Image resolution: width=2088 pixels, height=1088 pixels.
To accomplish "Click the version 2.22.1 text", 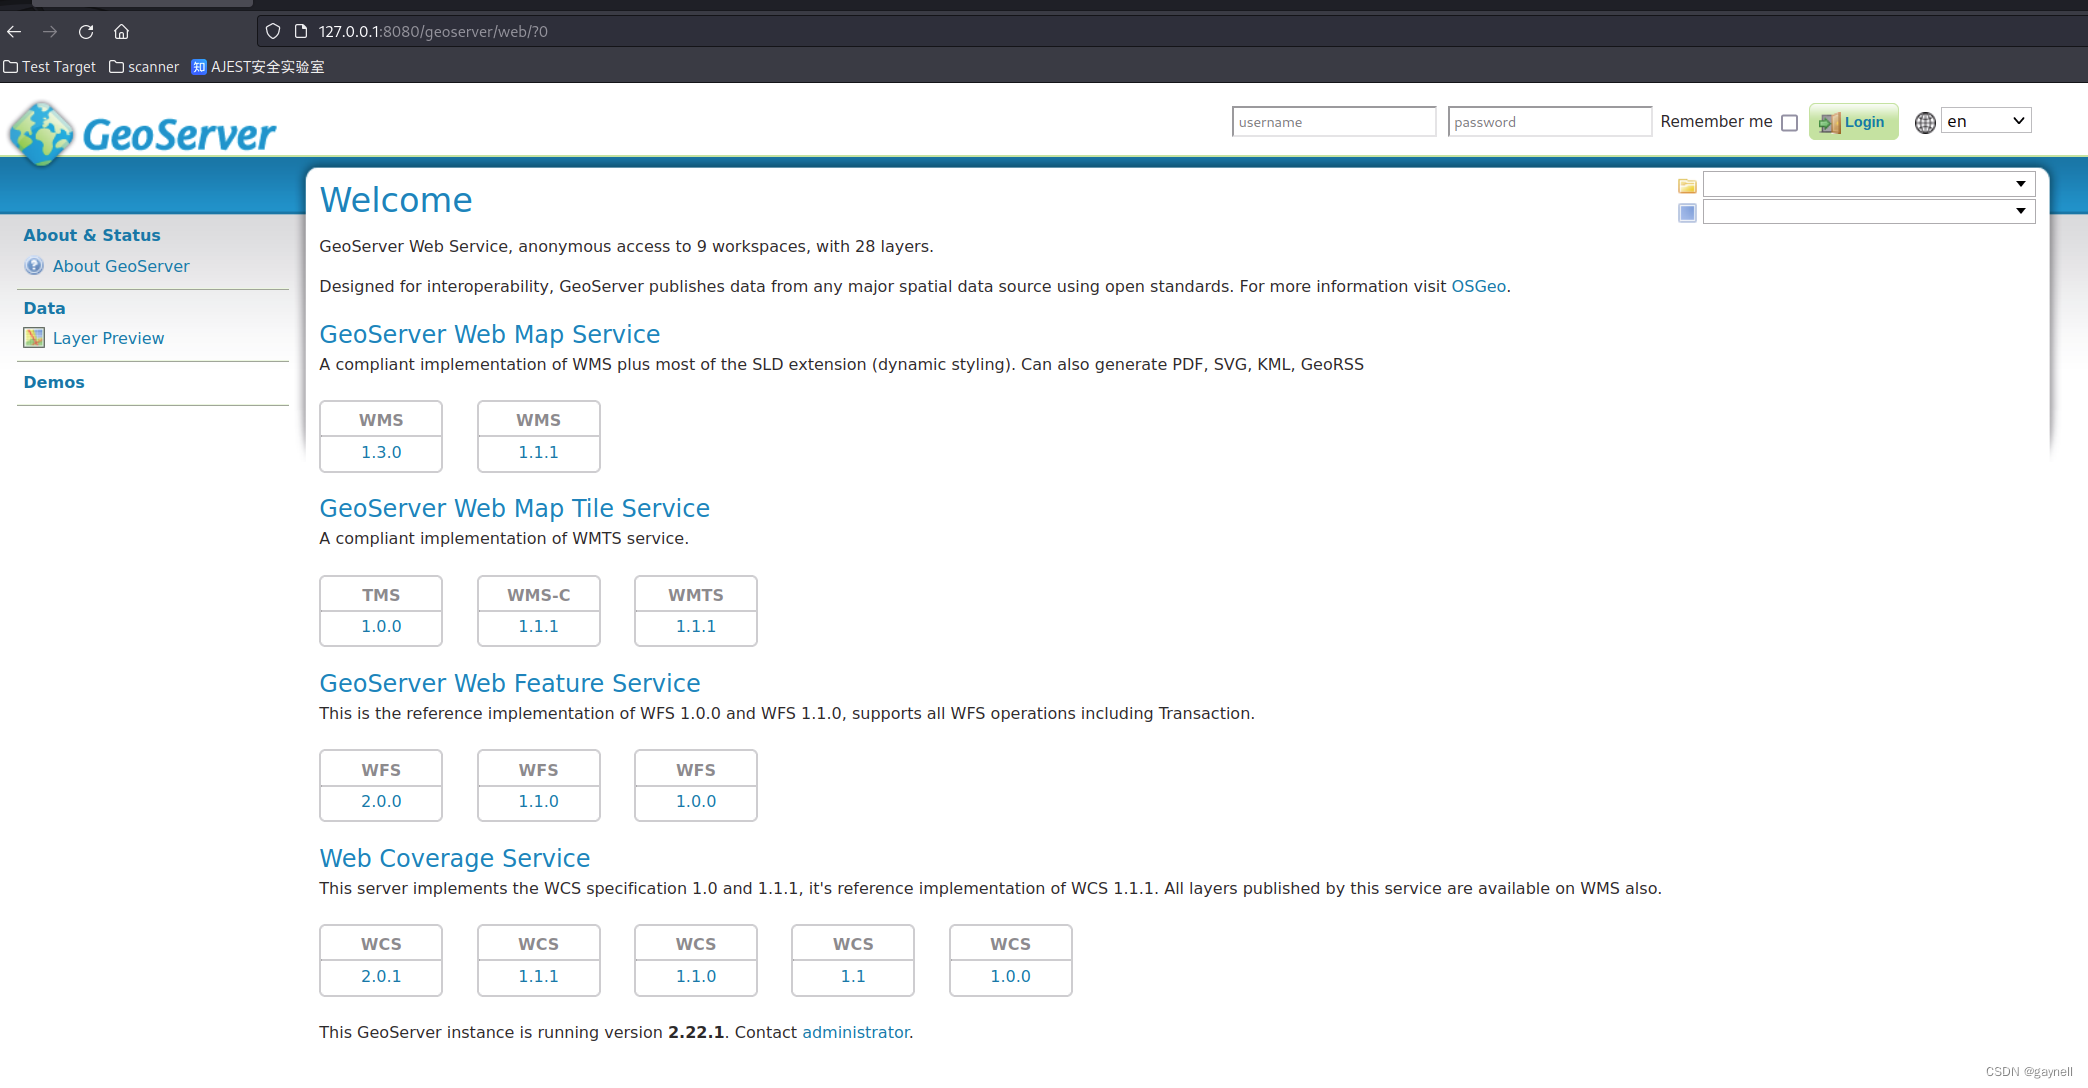I will pos(696,1032).
